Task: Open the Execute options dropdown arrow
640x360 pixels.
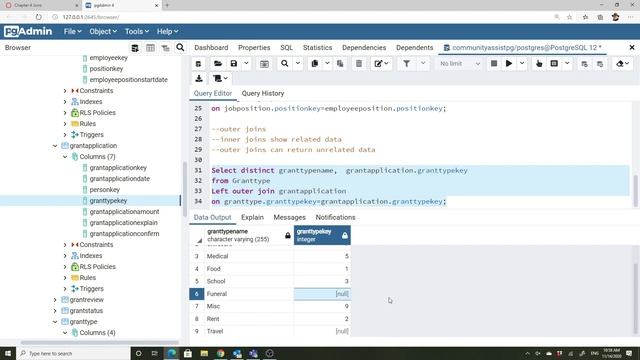Action: point(522,64)
